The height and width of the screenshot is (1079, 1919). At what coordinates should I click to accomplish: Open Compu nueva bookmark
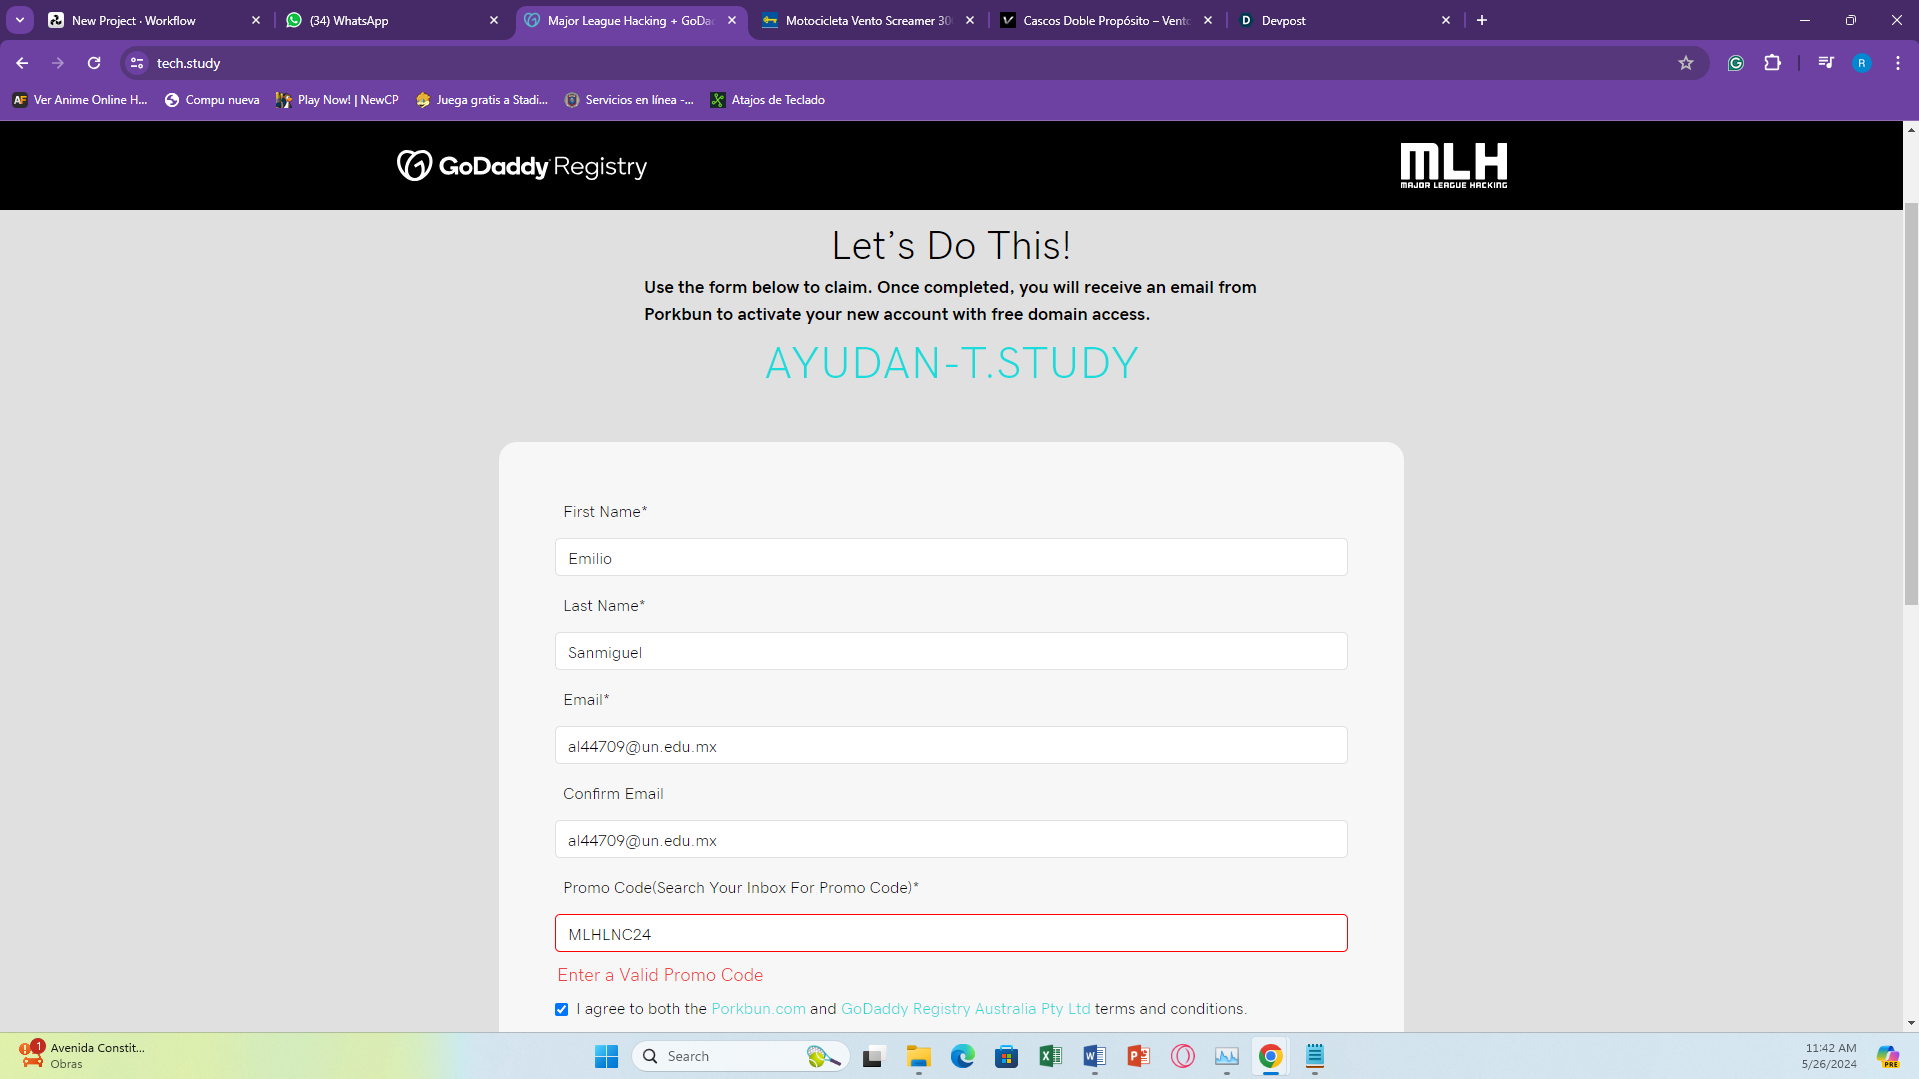tap(212, 100)
